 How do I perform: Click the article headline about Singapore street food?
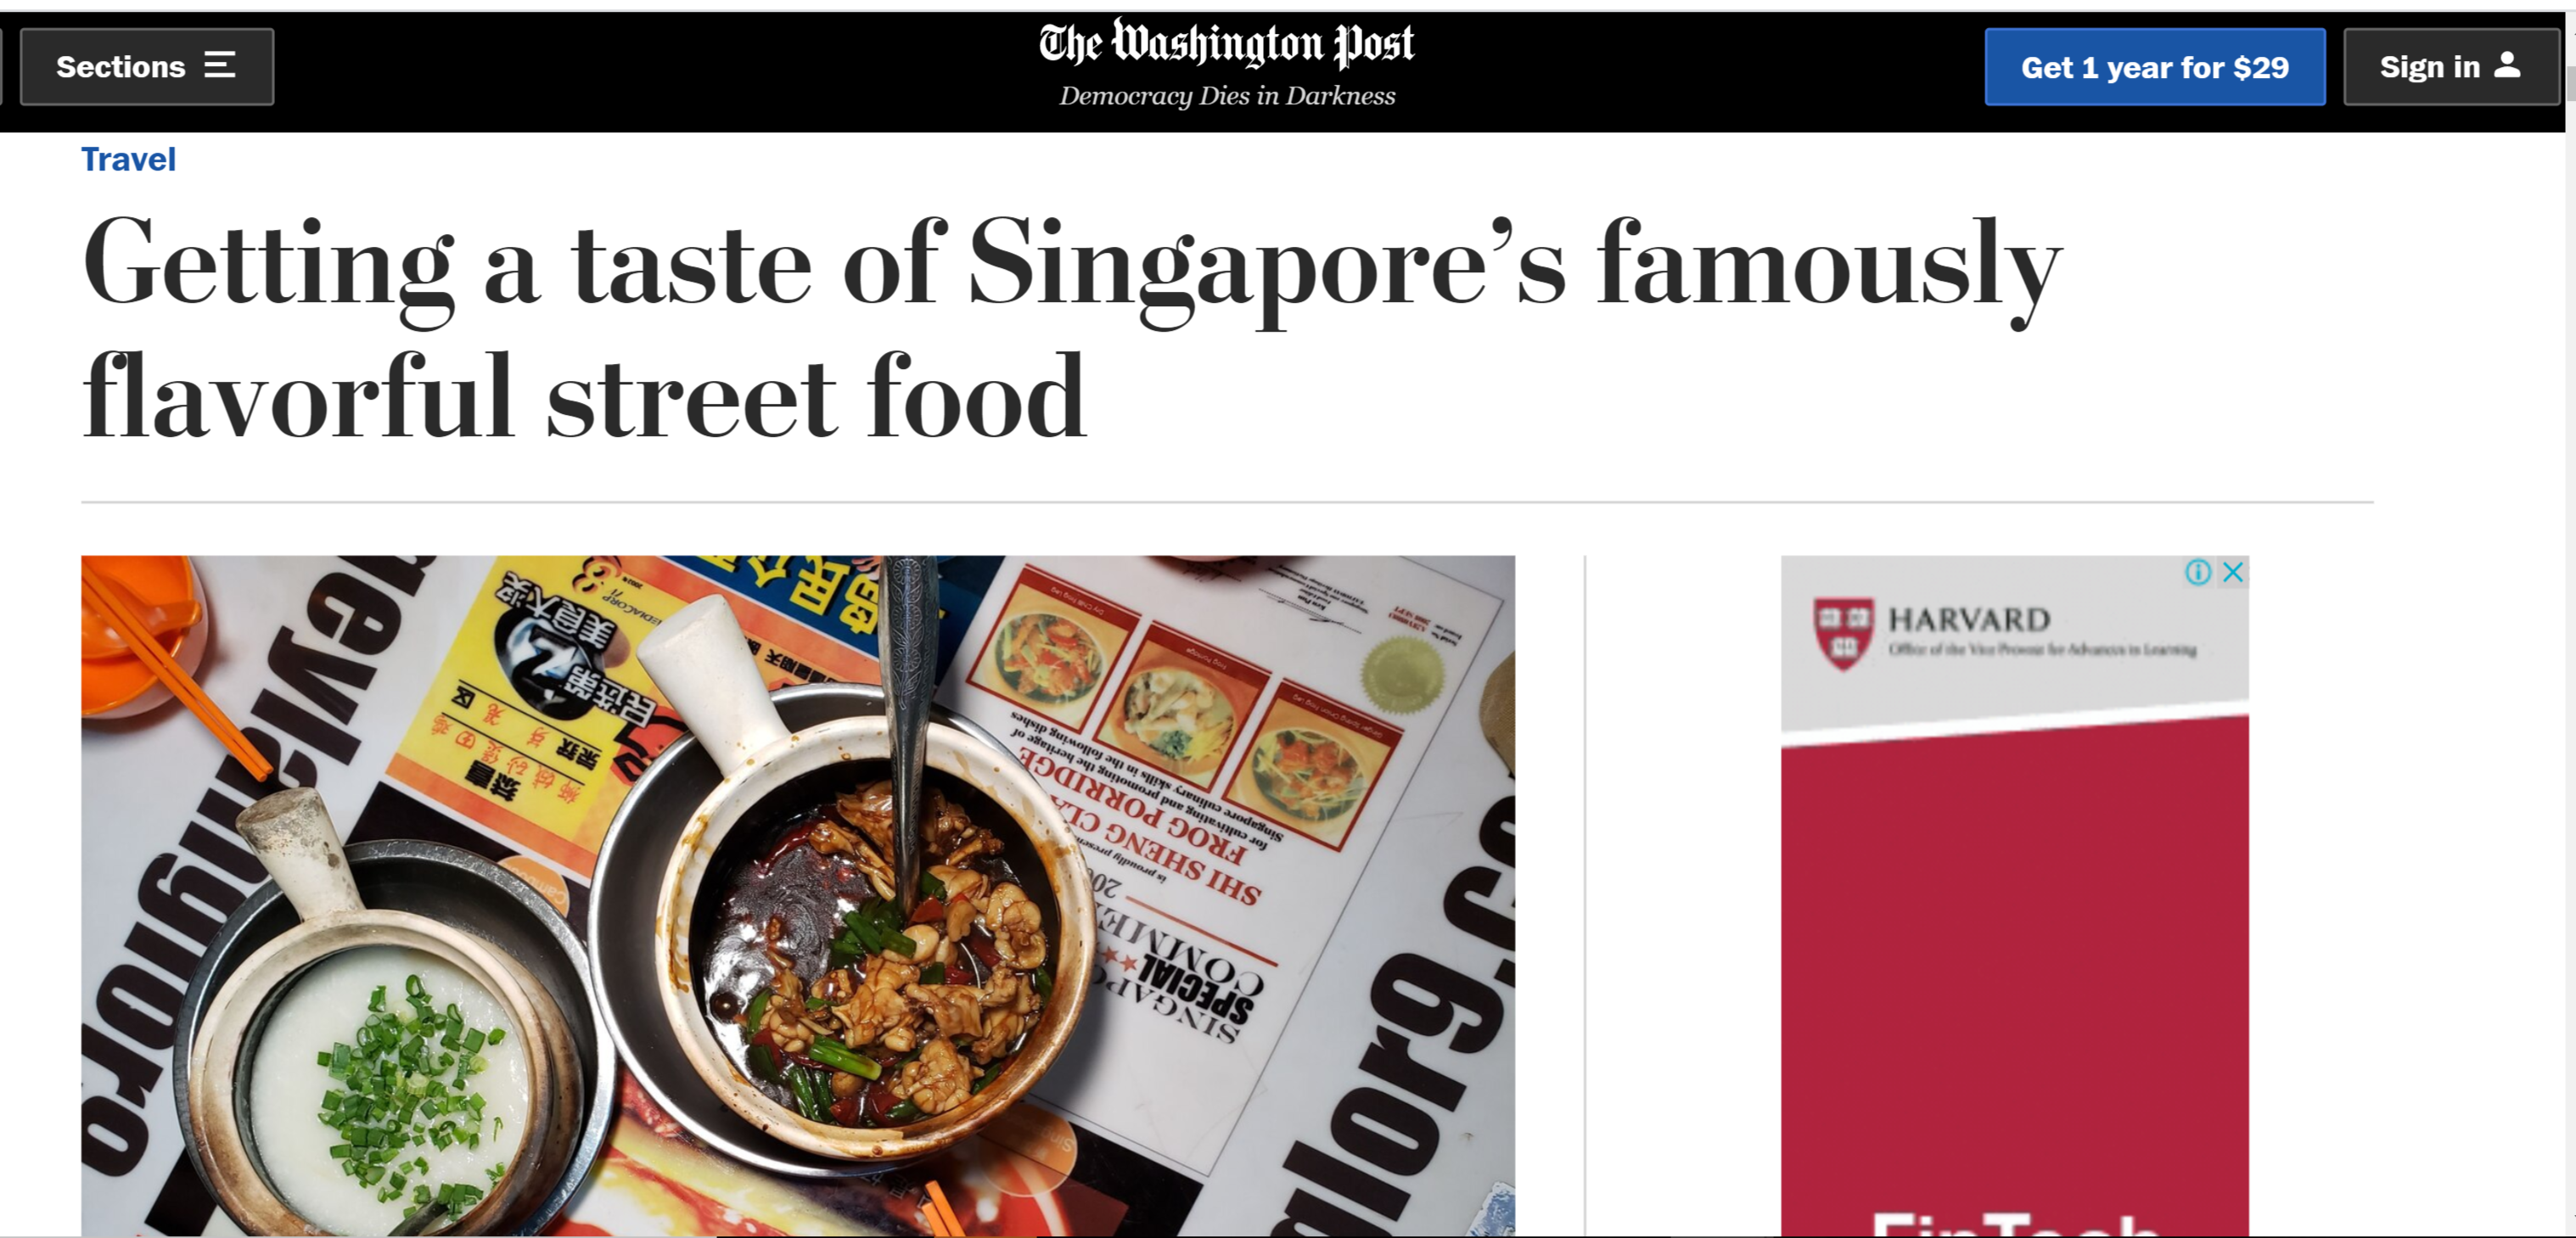1072,327
